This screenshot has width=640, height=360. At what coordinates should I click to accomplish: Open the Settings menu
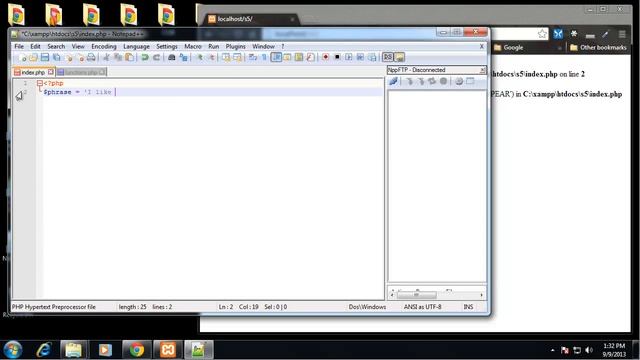(167, 47)
